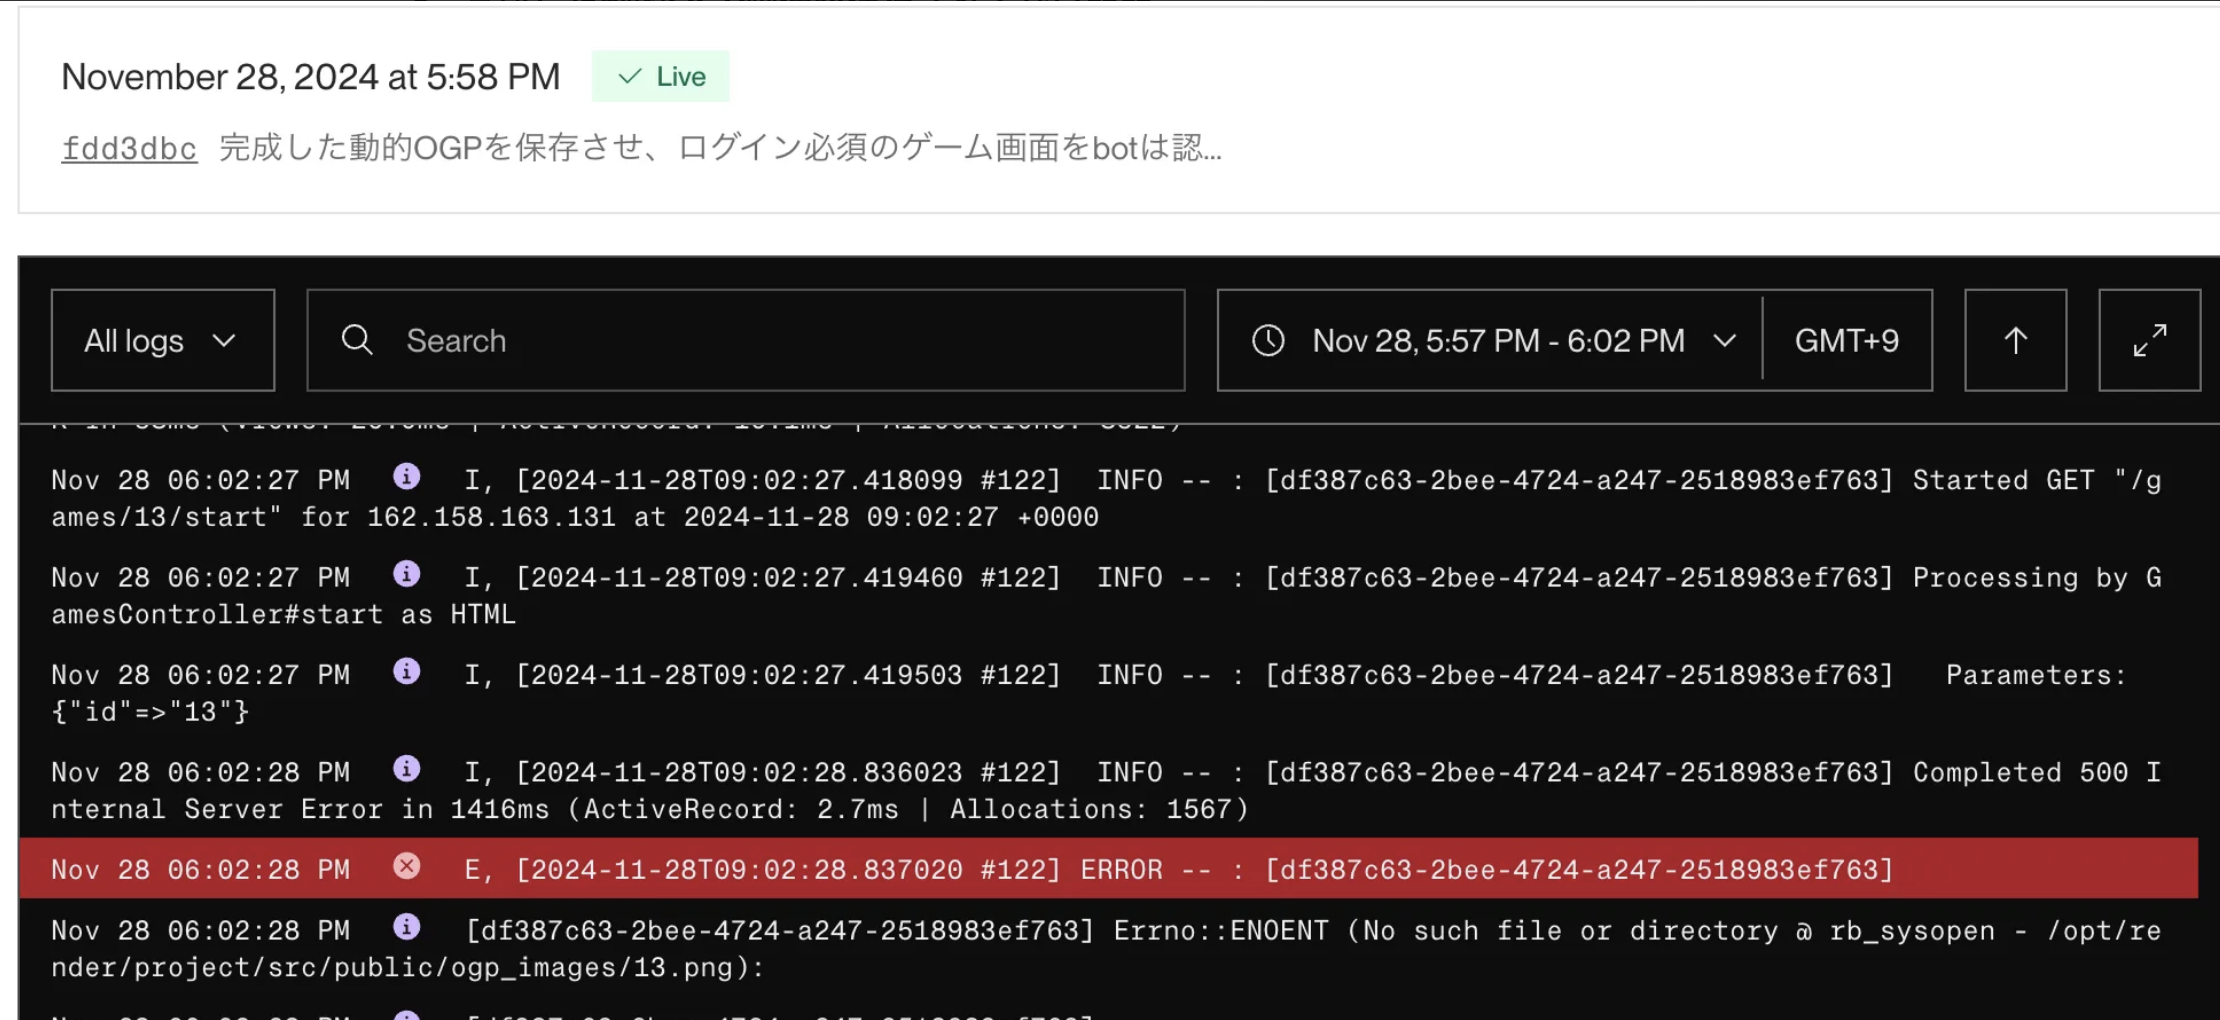The image size is (2220, 1020).
Task: Open the All logs filter dropdown
Action: point(163,340)
